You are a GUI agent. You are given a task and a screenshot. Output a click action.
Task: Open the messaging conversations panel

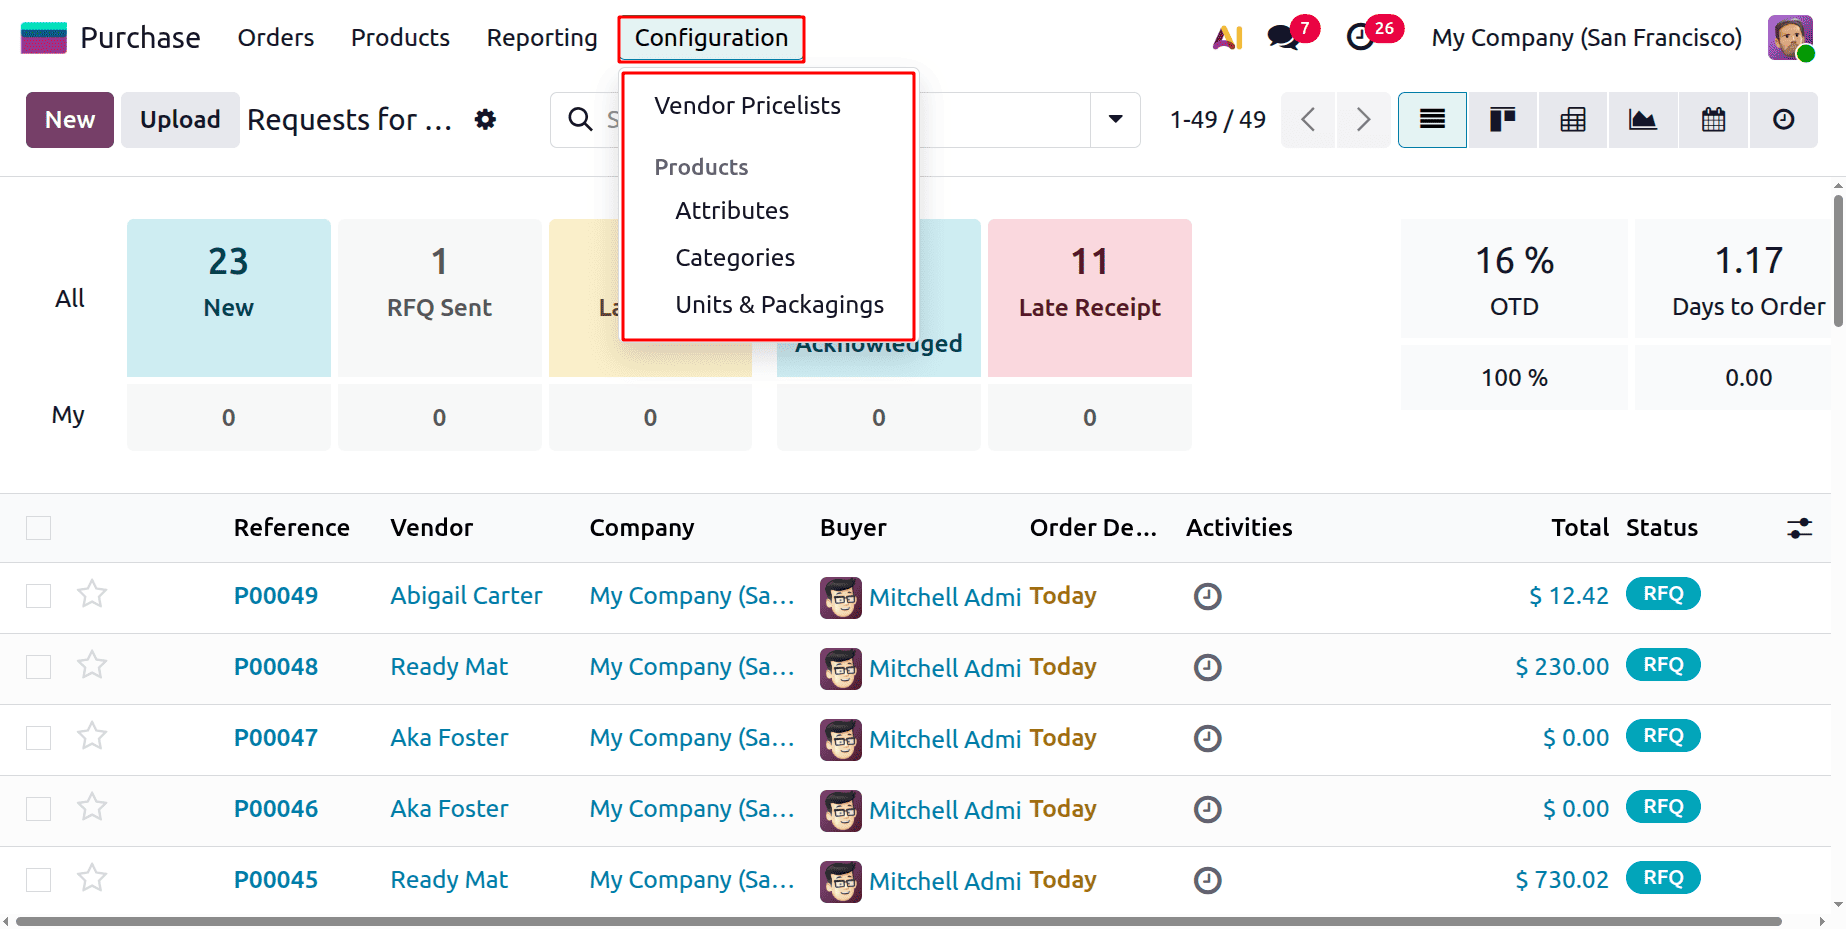(x=1283, y=37)
